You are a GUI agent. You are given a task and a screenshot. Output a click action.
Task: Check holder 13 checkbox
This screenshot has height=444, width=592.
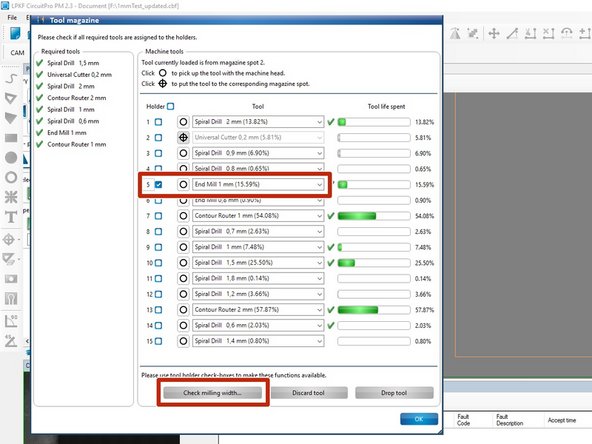(159, 310)
